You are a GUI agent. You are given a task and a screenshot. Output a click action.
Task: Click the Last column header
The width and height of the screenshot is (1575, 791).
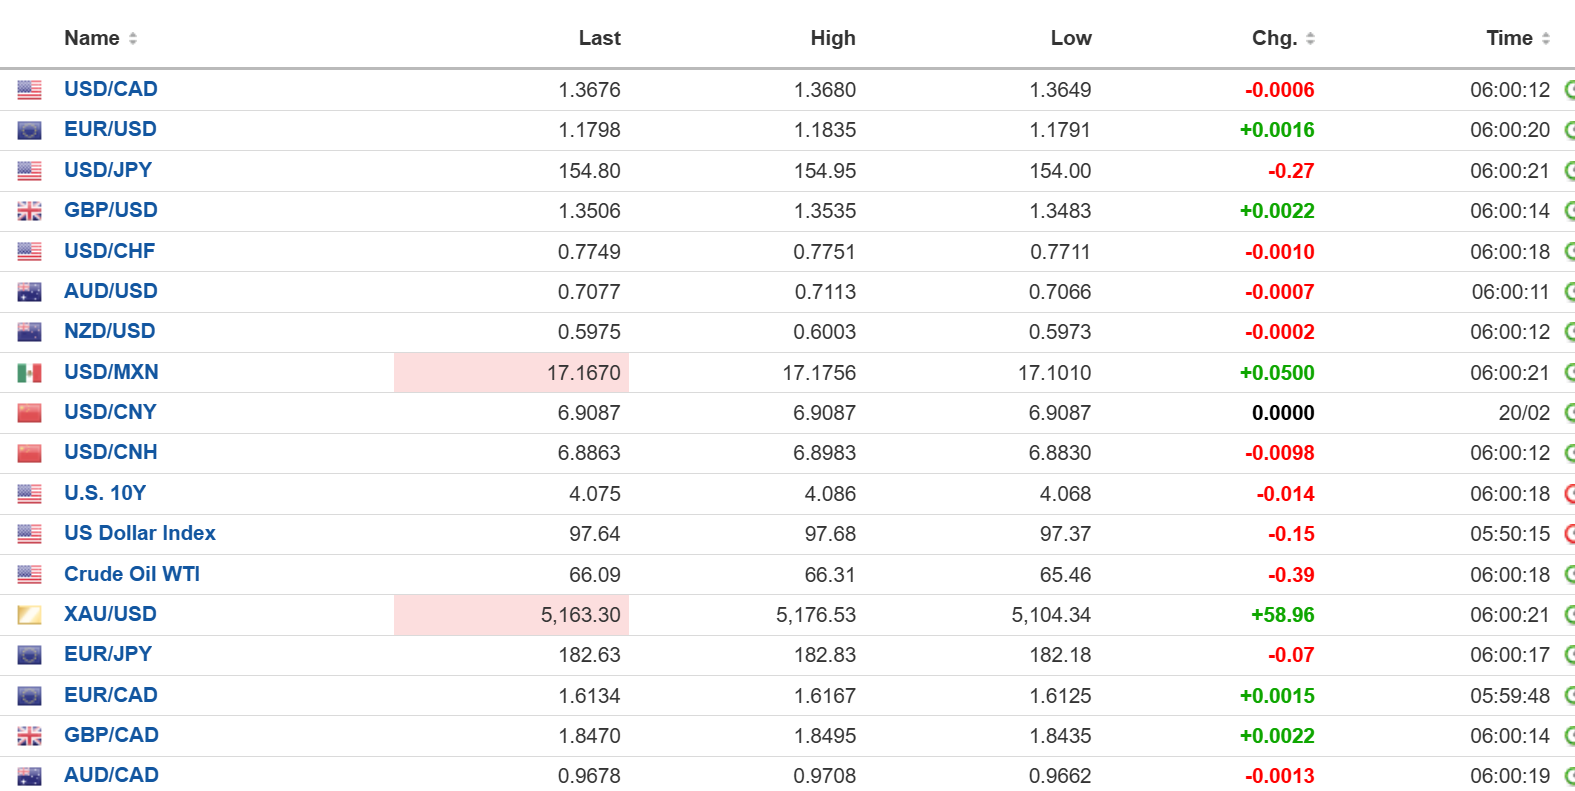[599, 38]
